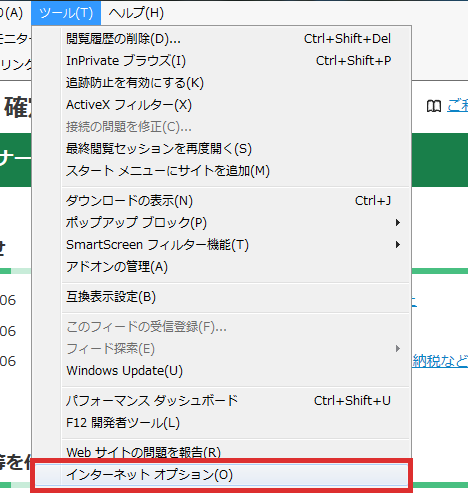Select ActiveX フィルター(X) option
This screenshot has height=502, width=468.
pos(222,105)
